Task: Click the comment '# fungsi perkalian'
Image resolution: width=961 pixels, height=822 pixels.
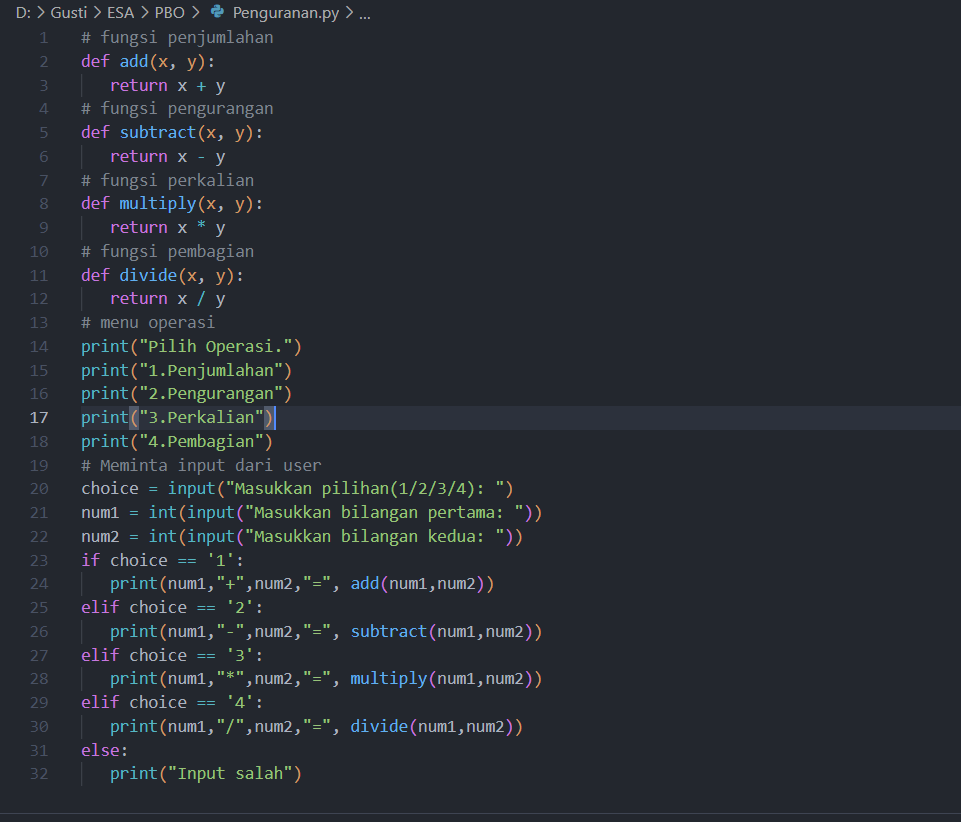Action: pyautogui.click(x=167, y=181)
